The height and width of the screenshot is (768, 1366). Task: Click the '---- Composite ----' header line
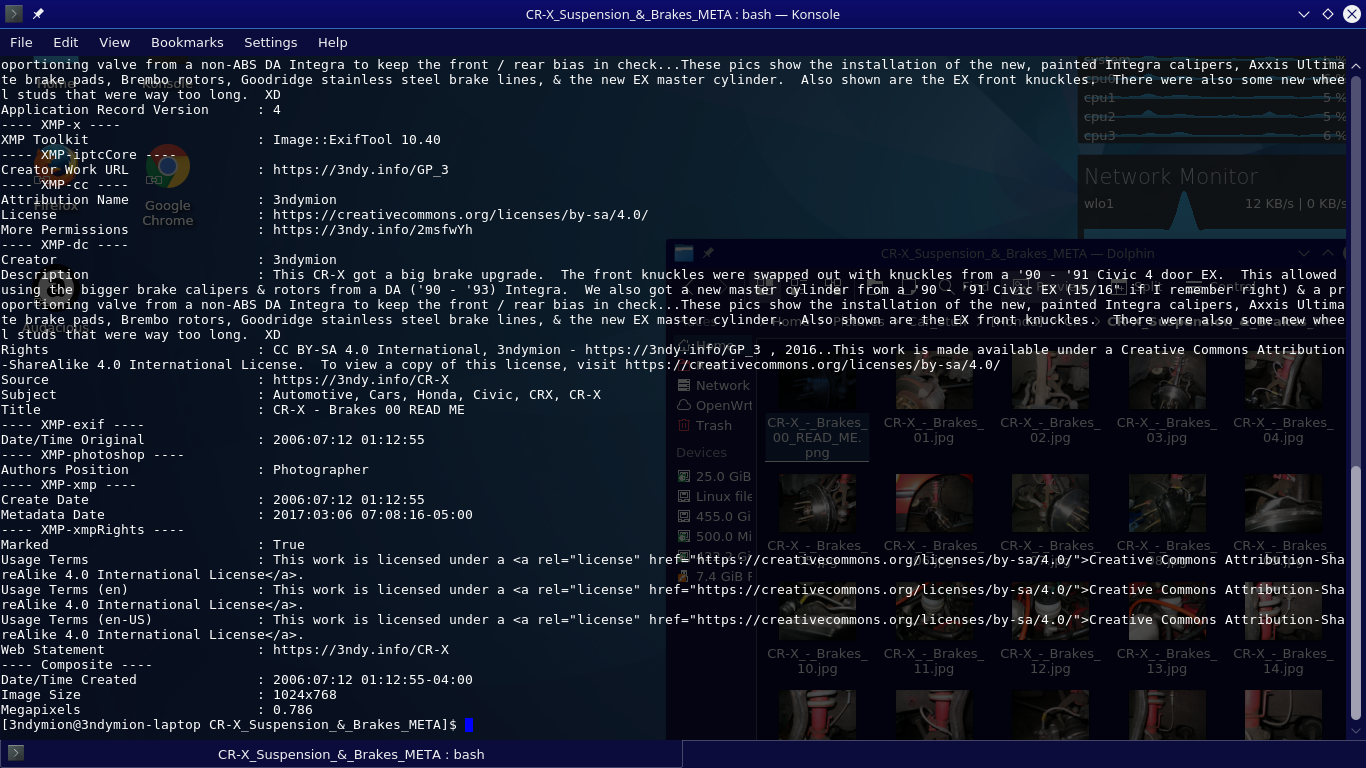(77, 665)
